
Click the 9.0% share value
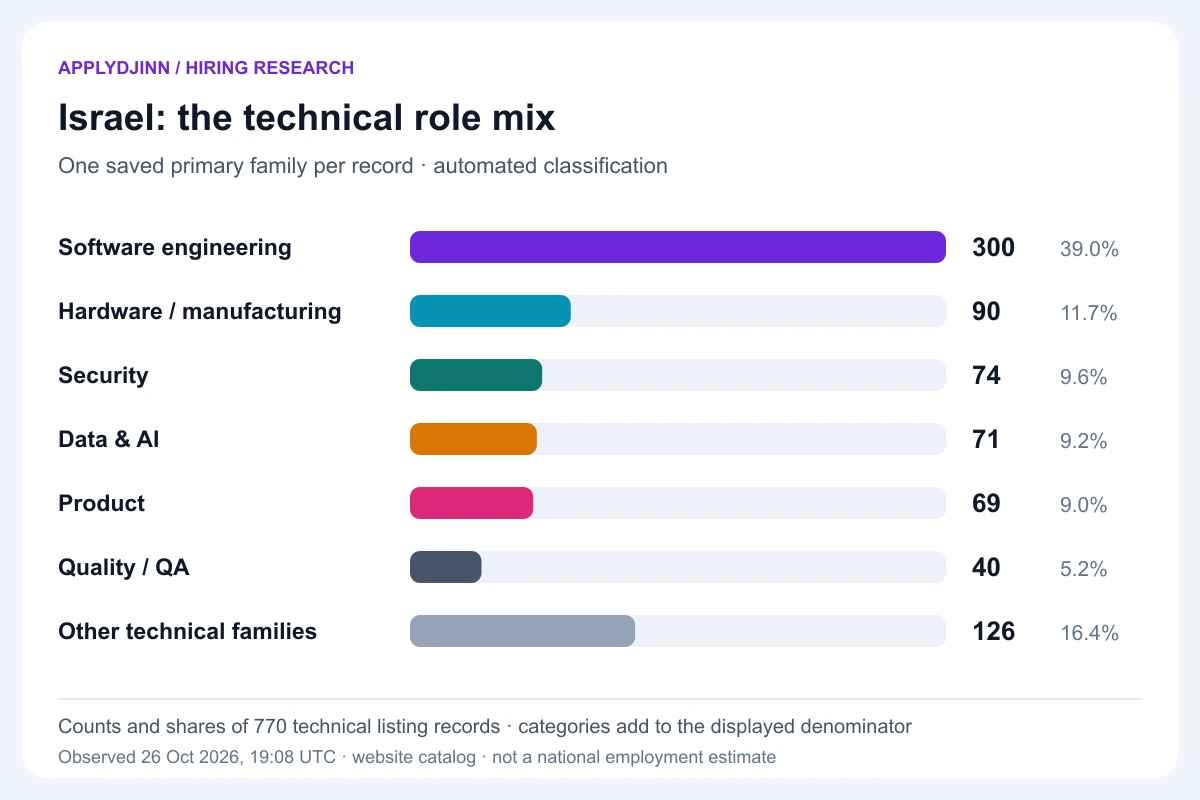1084,505
